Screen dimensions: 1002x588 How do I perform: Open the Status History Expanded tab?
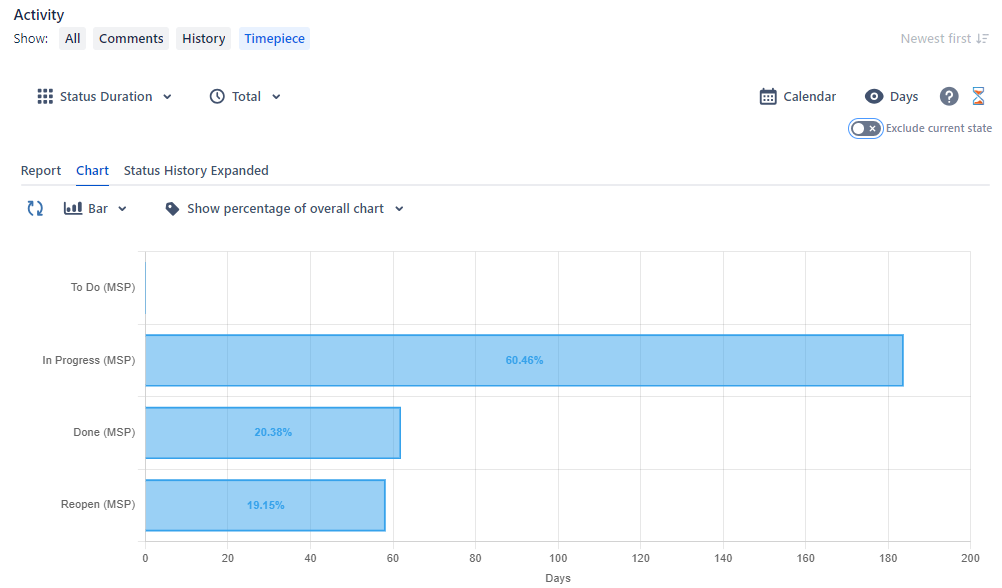[196, 170]
